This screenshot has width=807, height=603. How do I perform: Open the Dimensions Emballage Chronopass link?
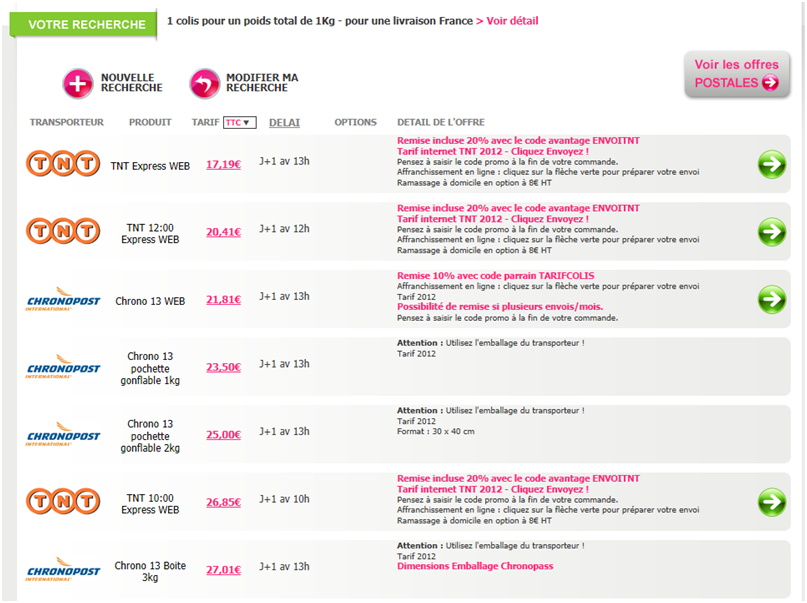click(474, 566)
